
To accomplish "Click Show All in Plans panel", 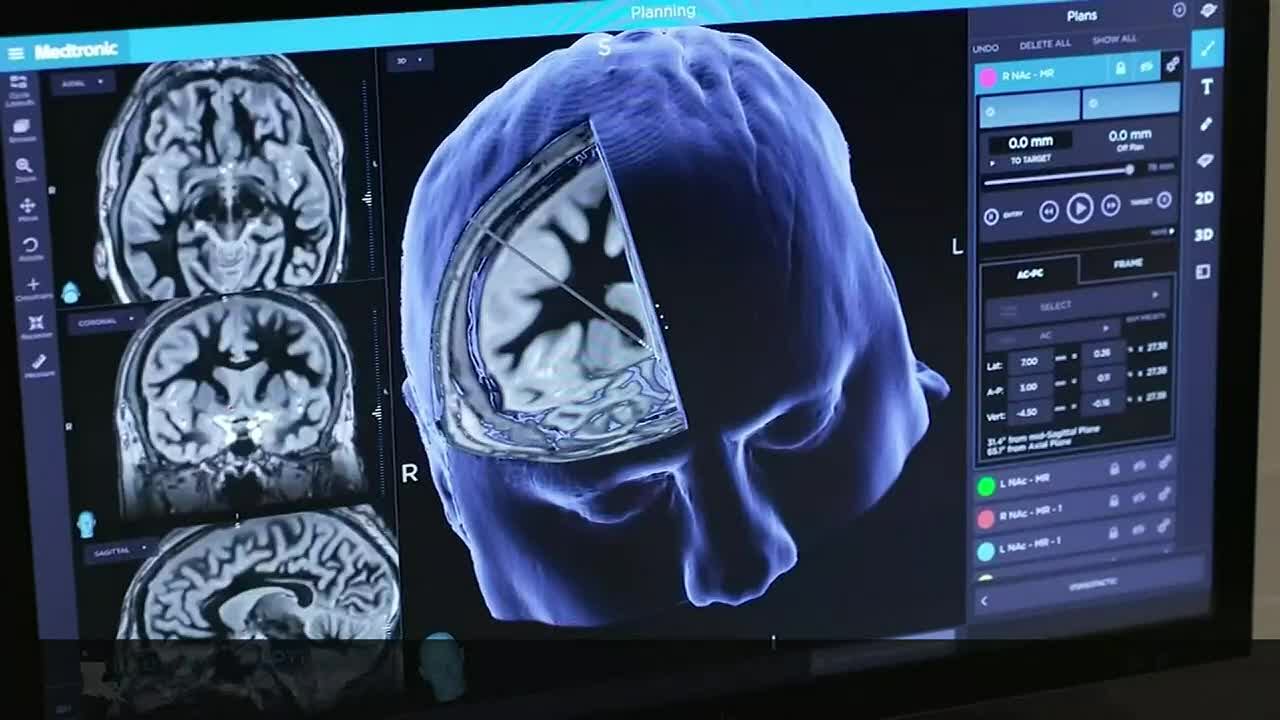I will click(x=1114, y=40).
